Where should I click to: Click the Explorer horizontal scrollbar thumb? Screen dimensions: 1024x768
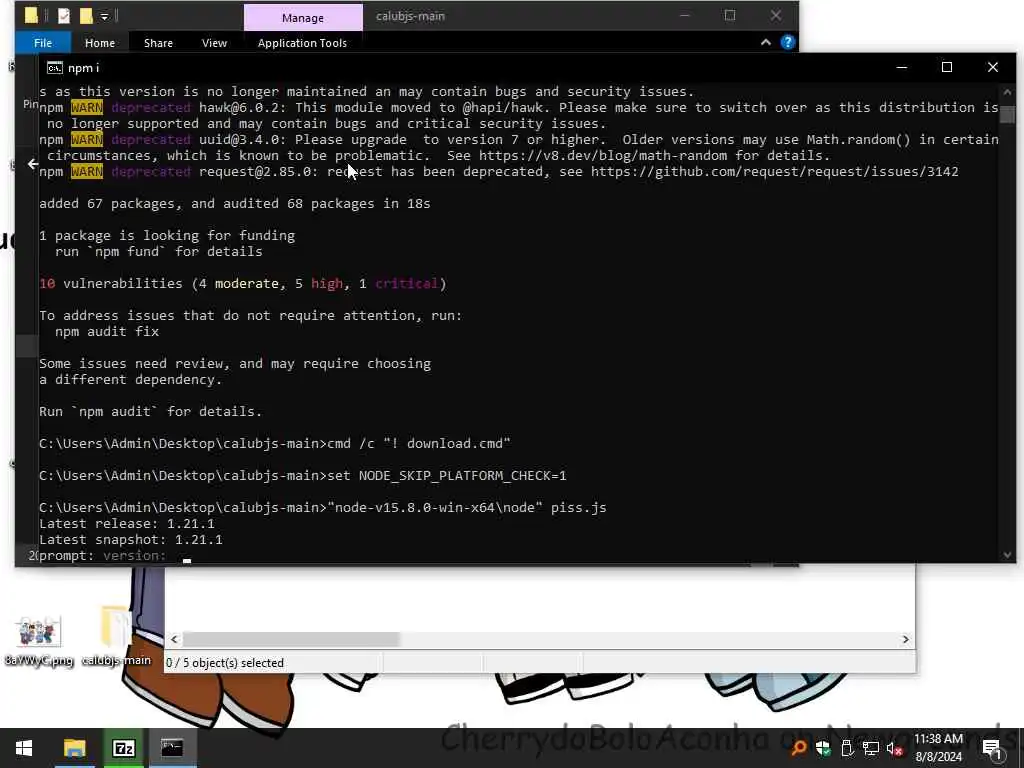click(291, 639)
